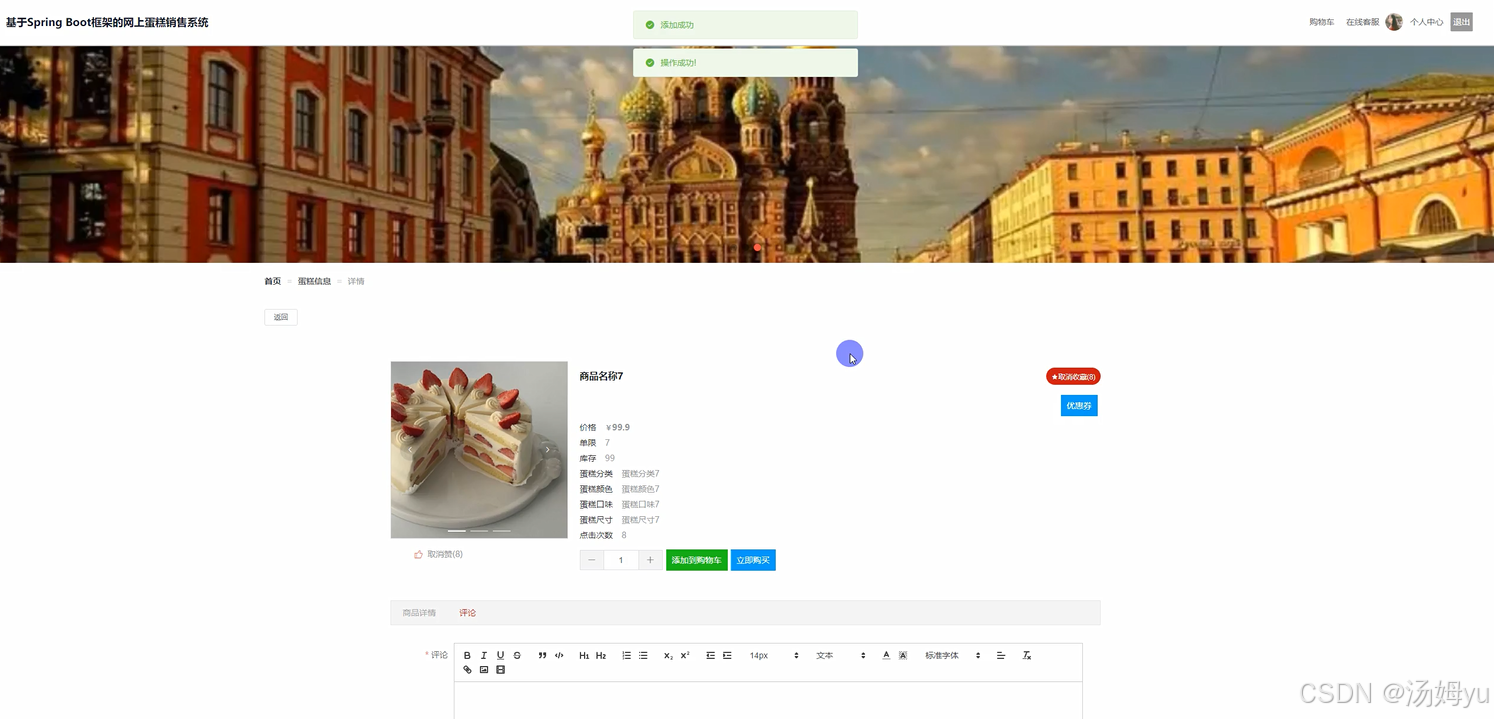Apply Heading 1 format
Screen dimensions: 1494x719
pyautogui.click(x=584, y=656)
